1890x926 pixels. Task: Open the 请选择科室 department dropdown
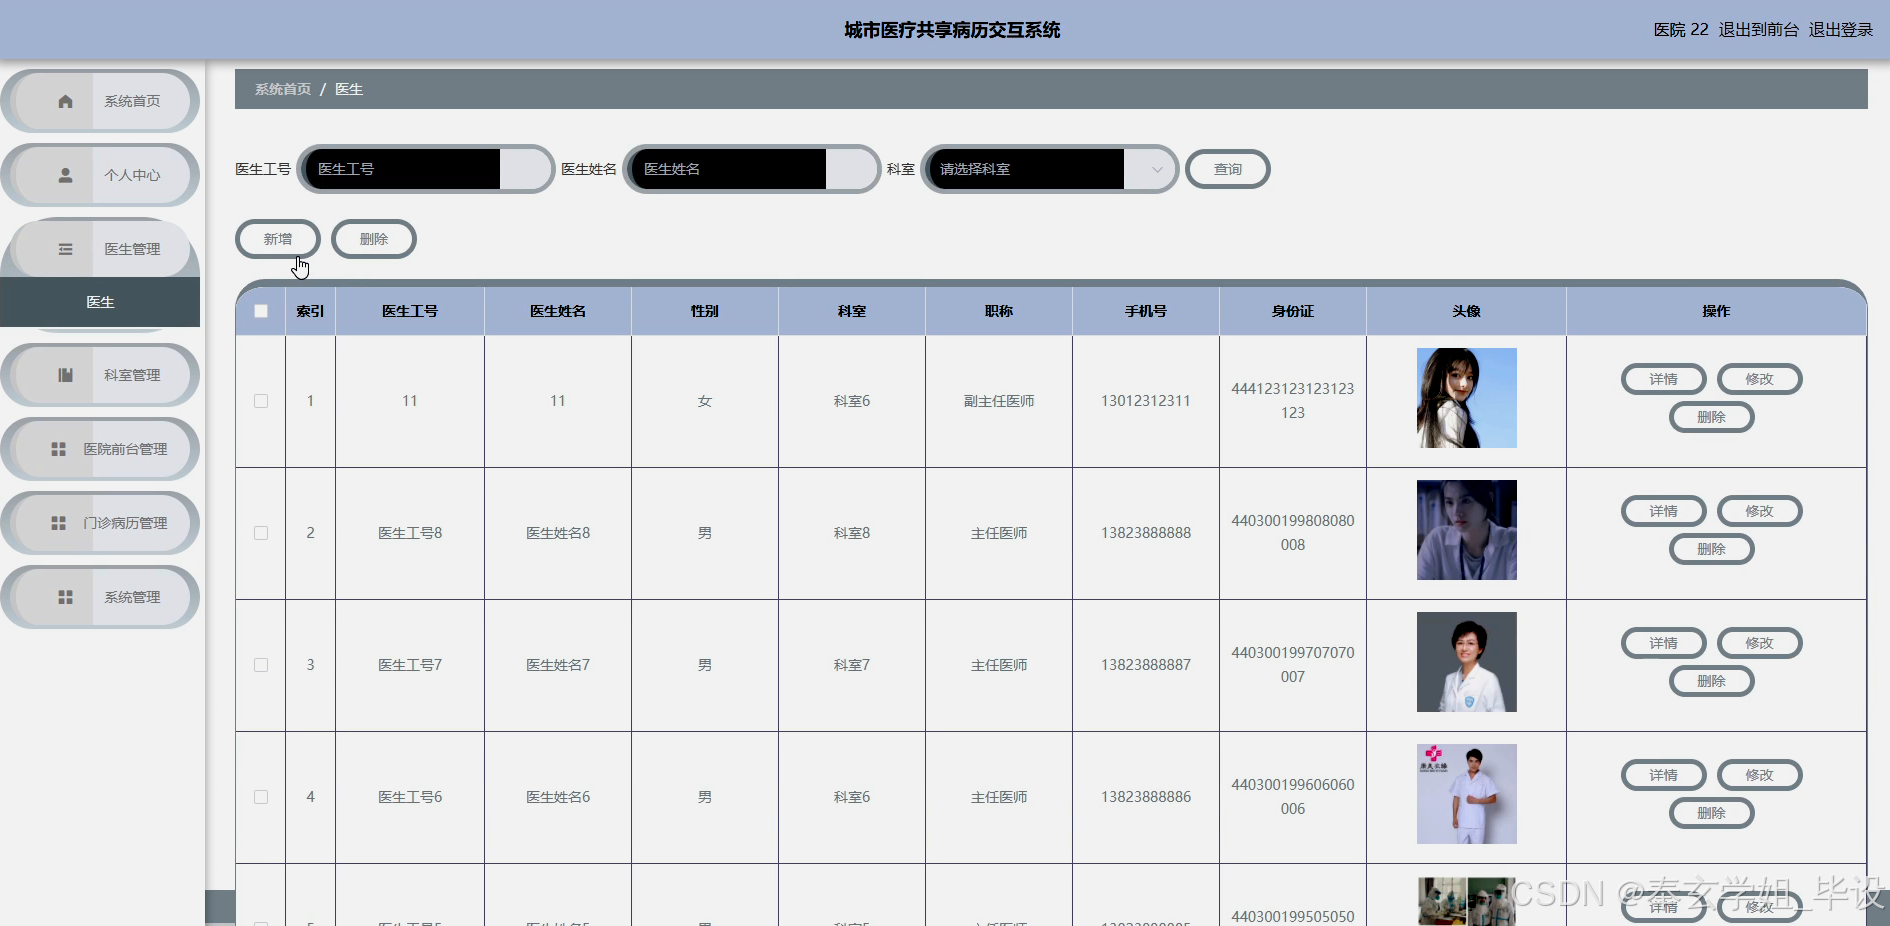tap(1050, 169)
